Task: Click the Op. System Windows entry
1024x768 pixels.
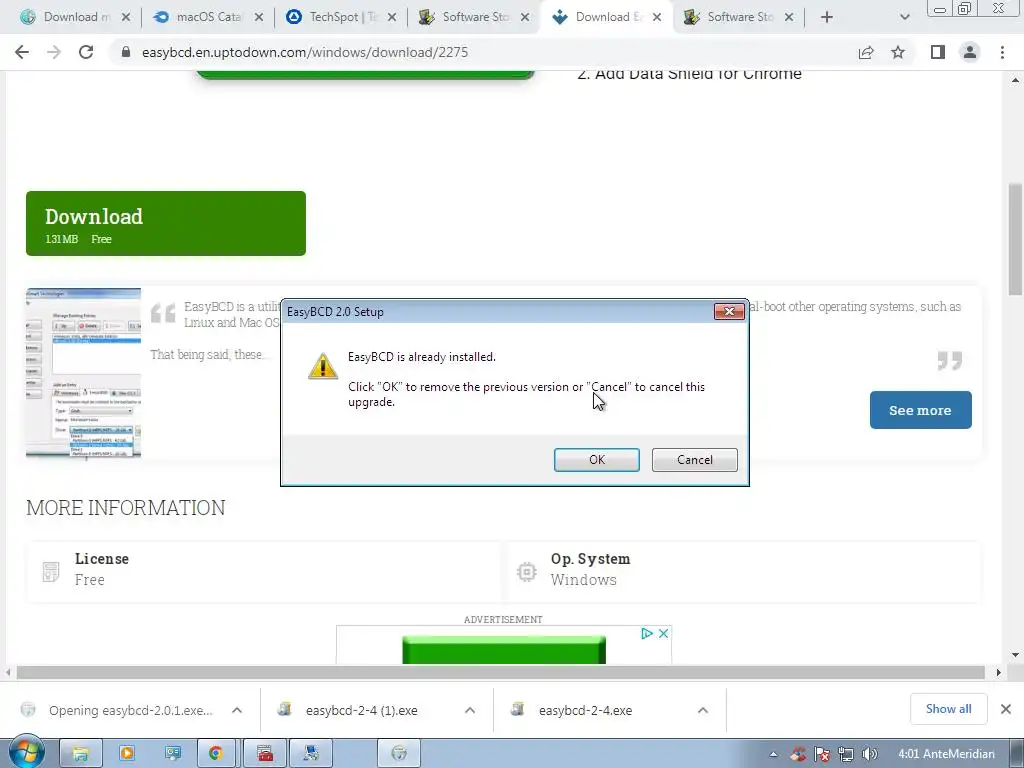Action: tap(743, 570)
